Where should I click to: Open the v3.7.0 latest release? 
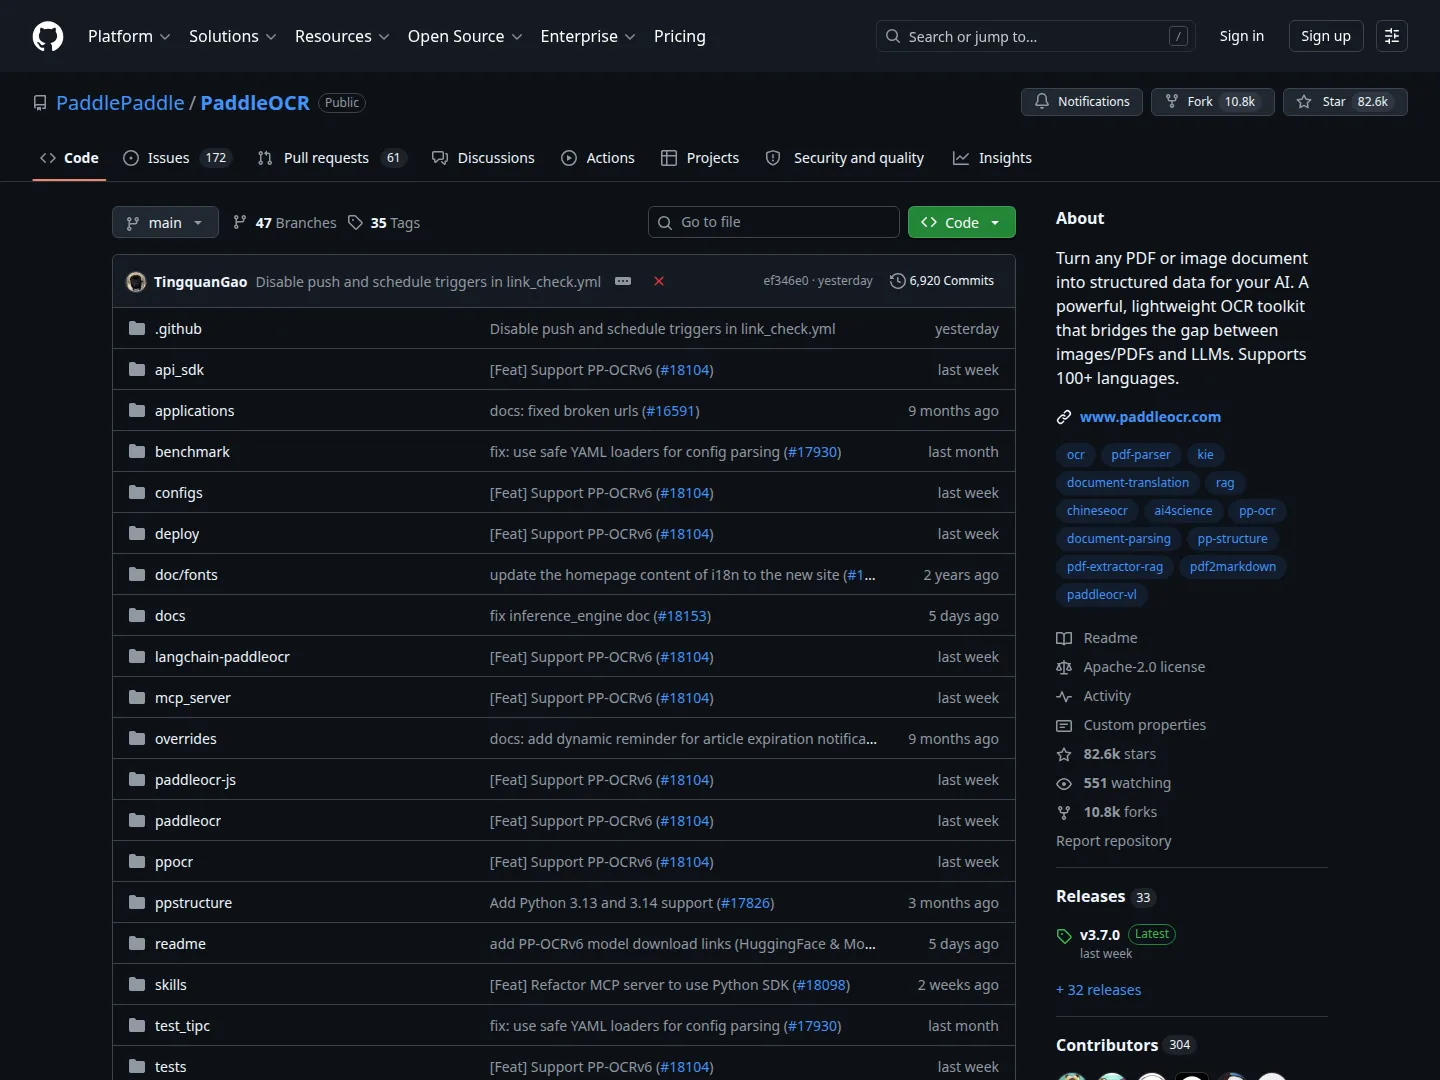(x=1100, y=935)
